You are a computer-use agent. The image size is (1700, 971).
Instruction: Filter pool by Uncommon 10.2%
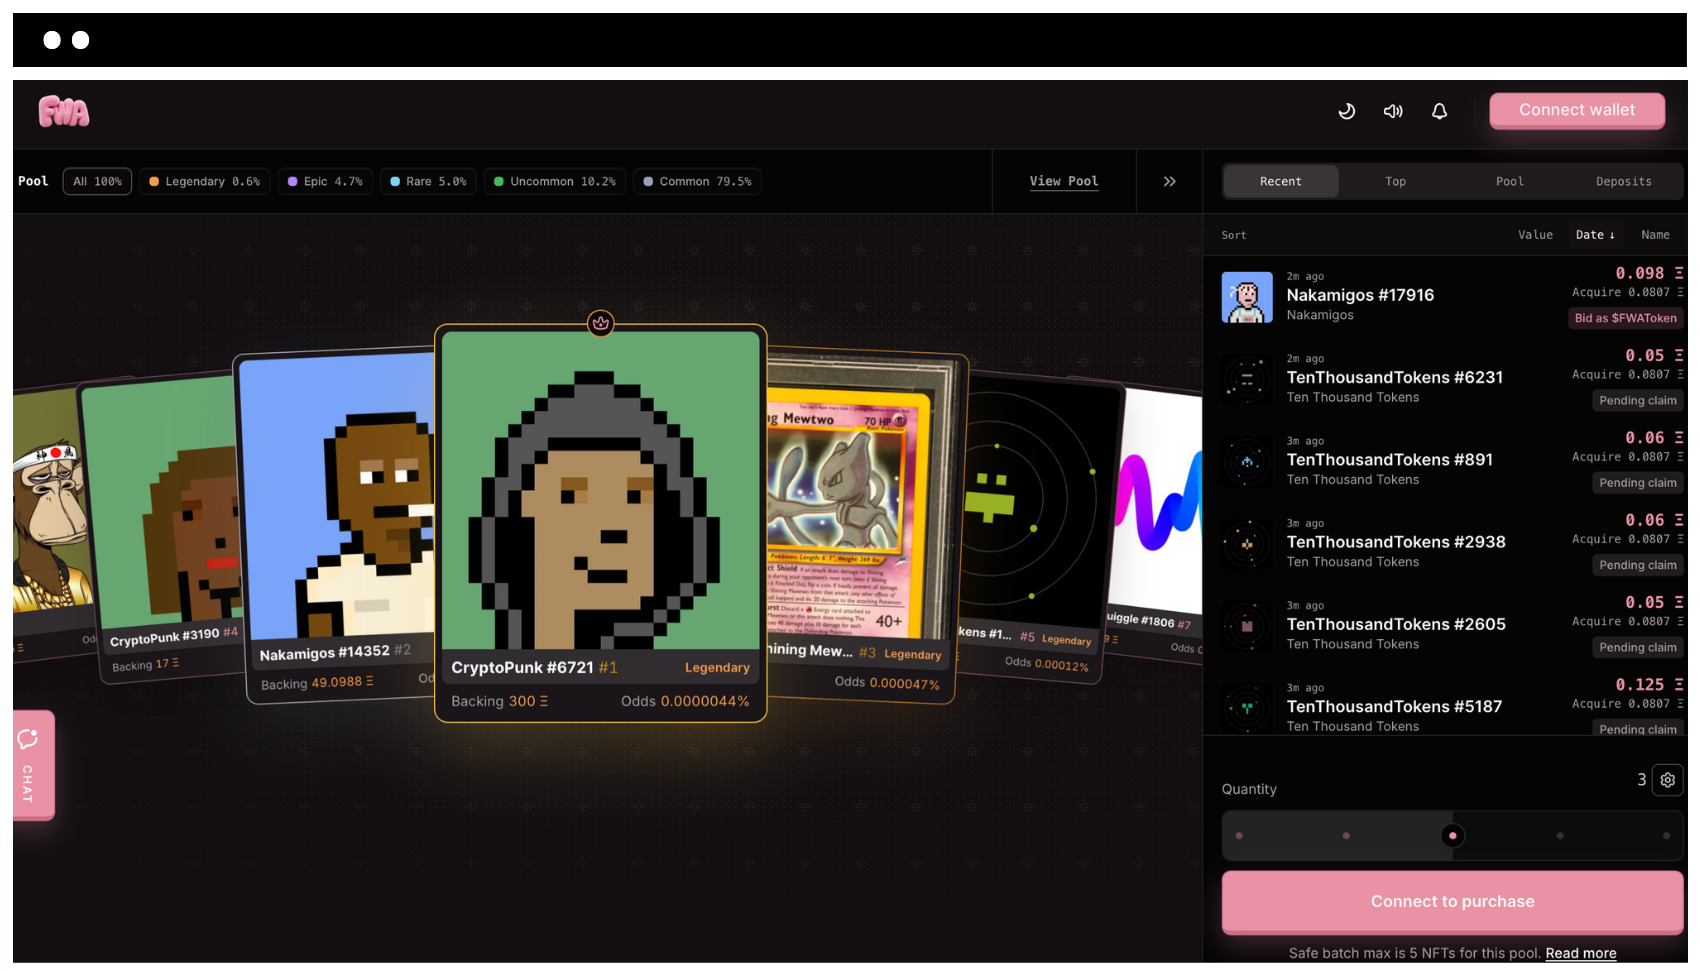click(x=555, y=181)
